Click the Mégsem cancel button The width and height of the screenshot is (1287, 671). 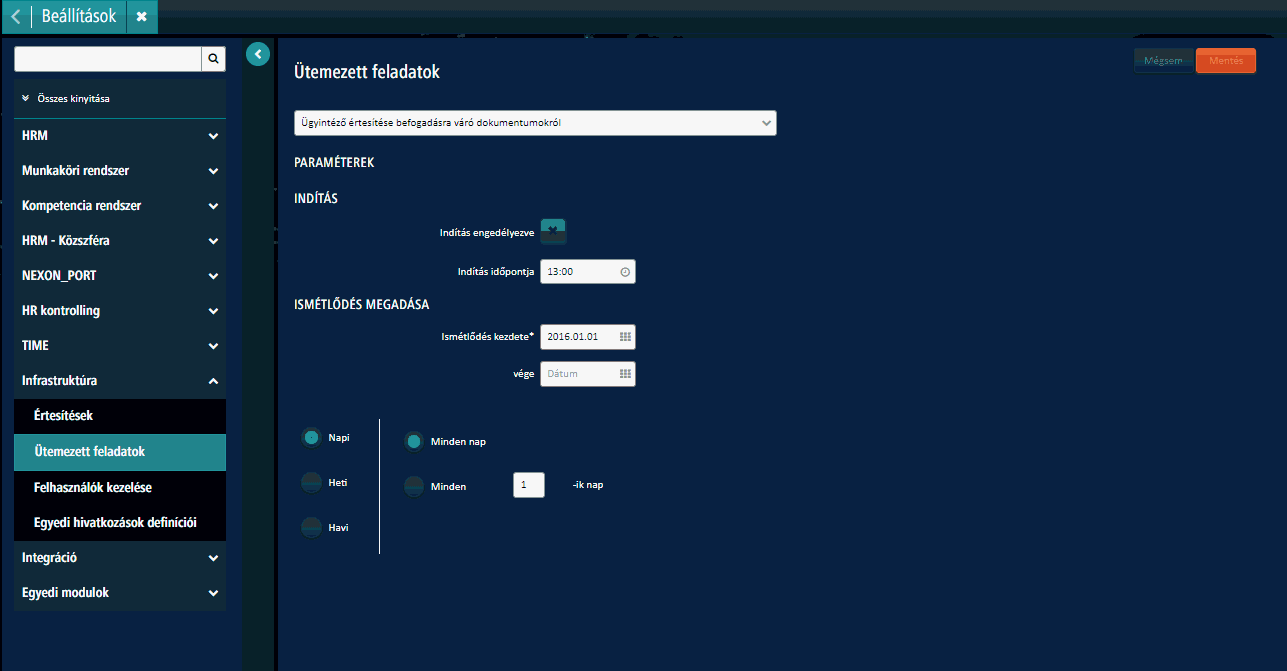coord(1163,61)
